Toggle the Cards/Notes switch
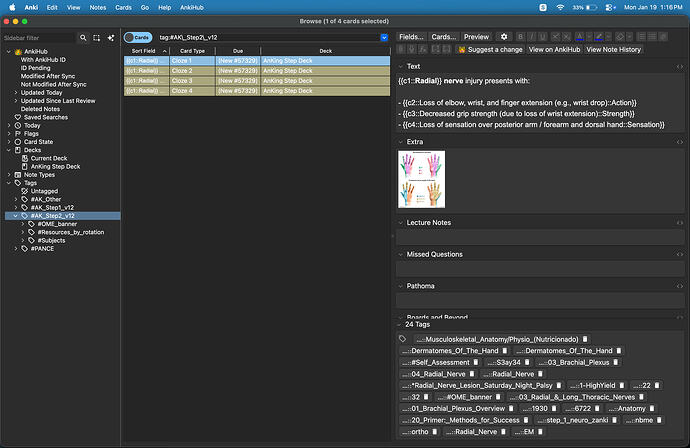Viewport: 690px width, 448px height. 137,37
